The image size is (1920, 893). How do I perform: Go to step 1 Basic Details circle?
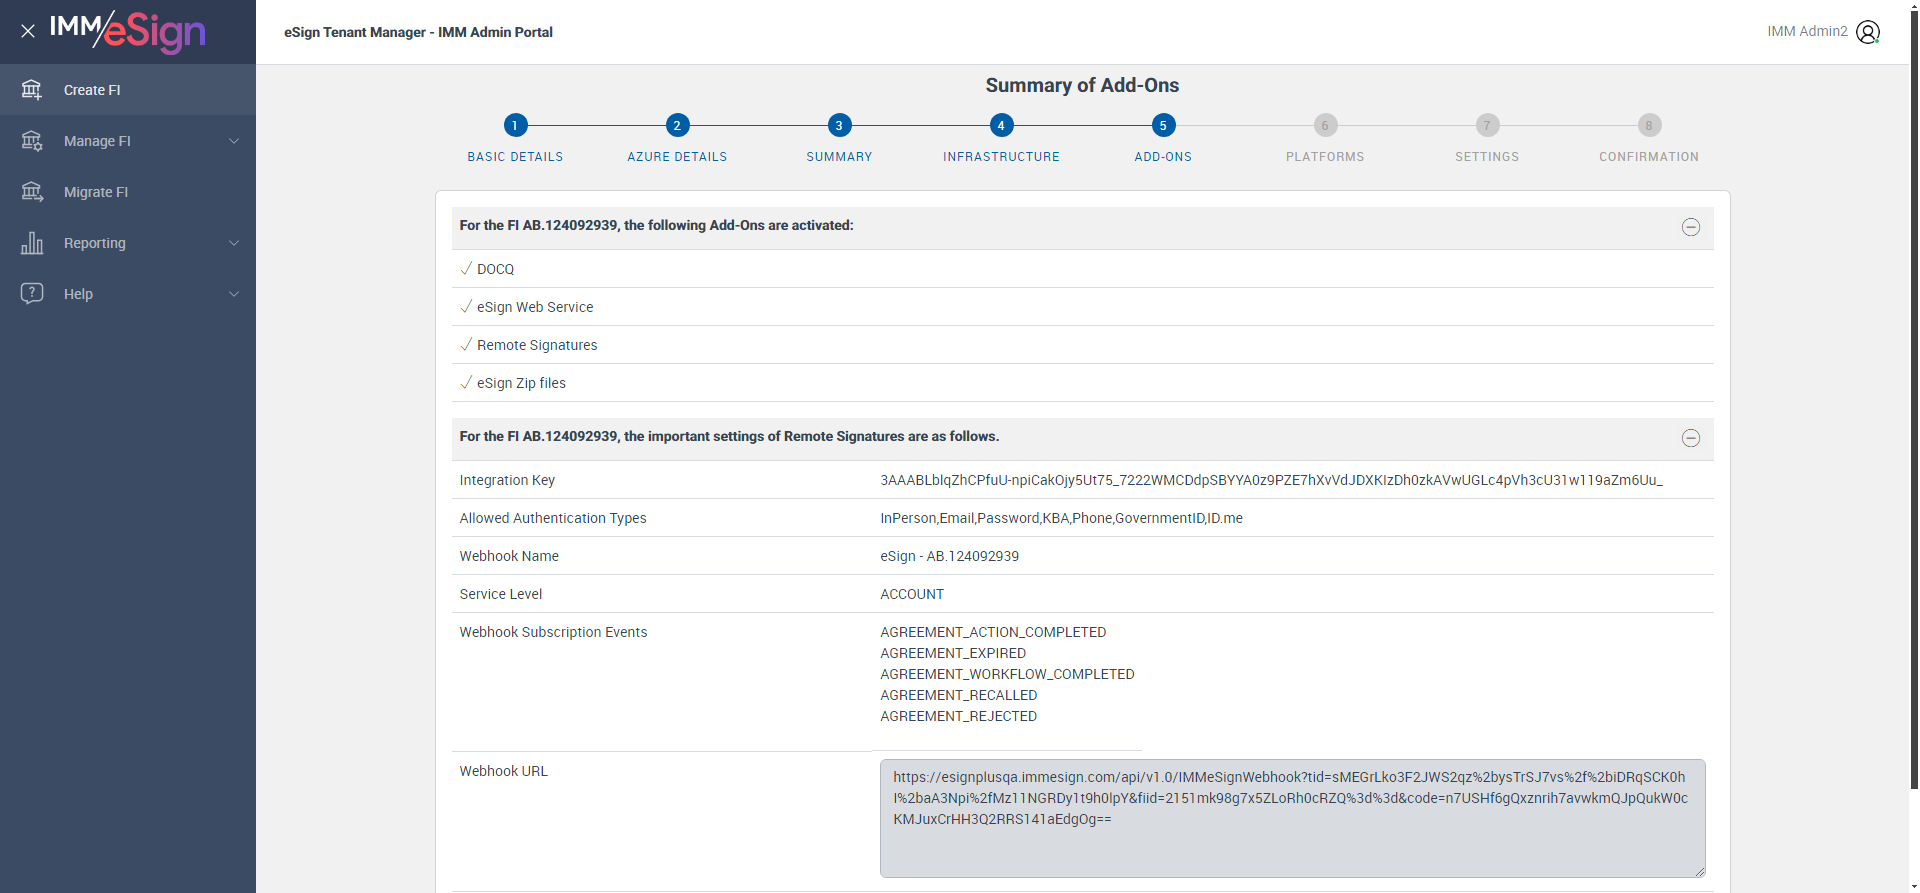(515, 125)
